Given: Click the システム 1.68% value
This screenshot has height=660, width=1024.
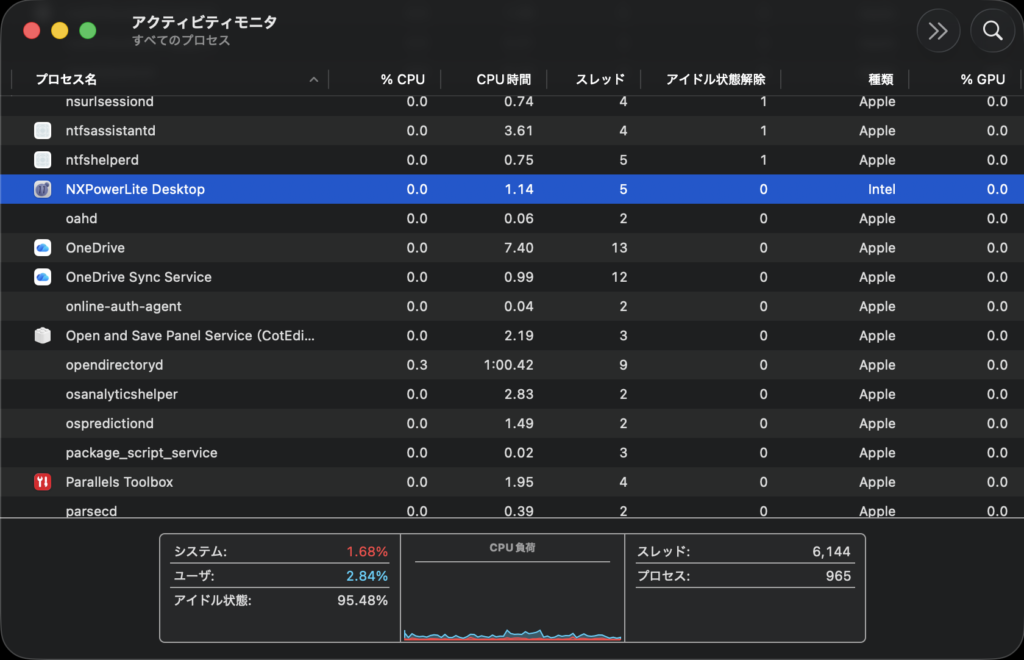Looking at the screenshot, I should 367,552.
